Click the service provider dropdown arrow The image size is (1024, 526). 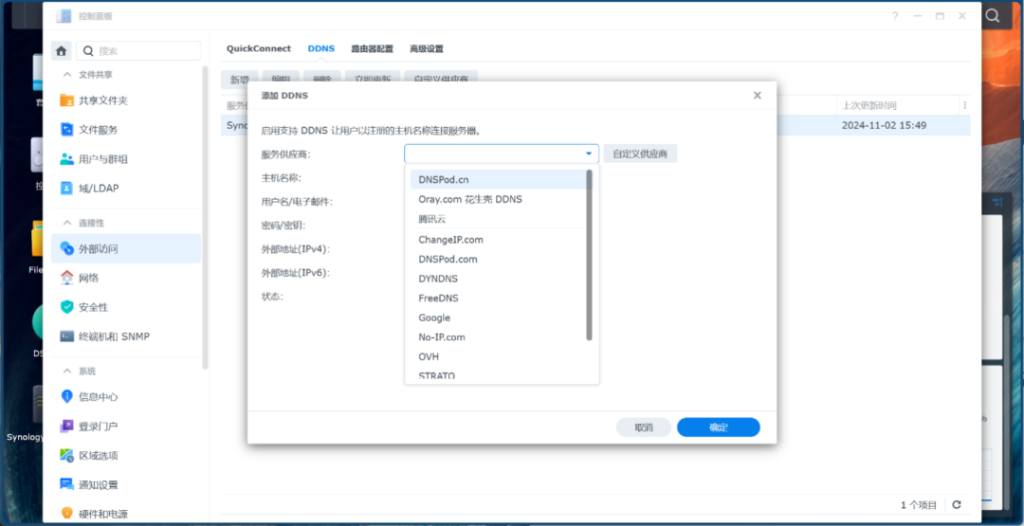click(588, 154)
